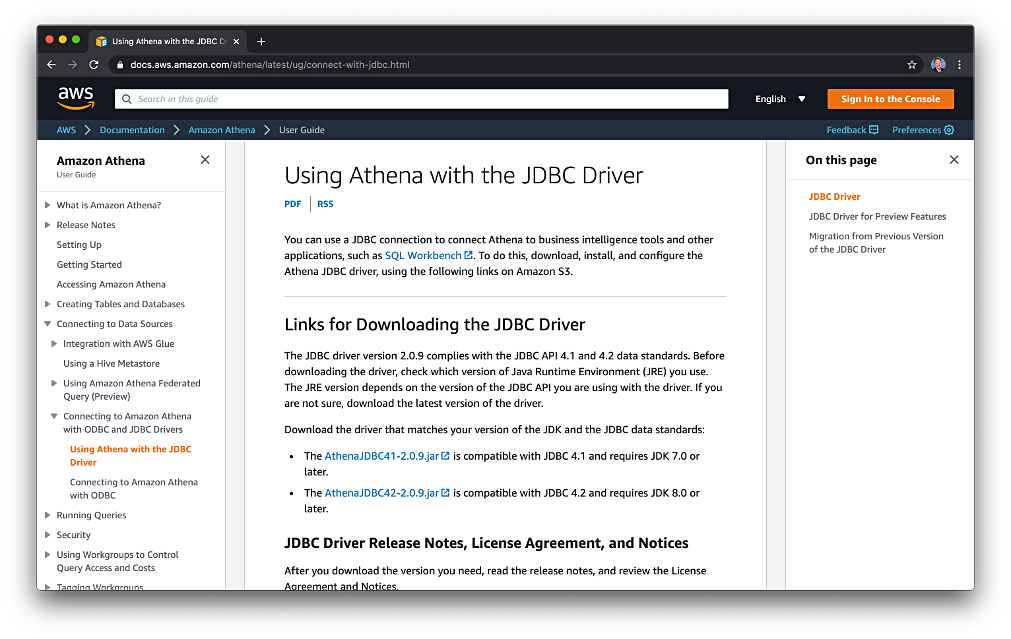Expand the Security section in the sidebar
Viewport: 1011px width, 639px height.
click(x=45, y=534)
